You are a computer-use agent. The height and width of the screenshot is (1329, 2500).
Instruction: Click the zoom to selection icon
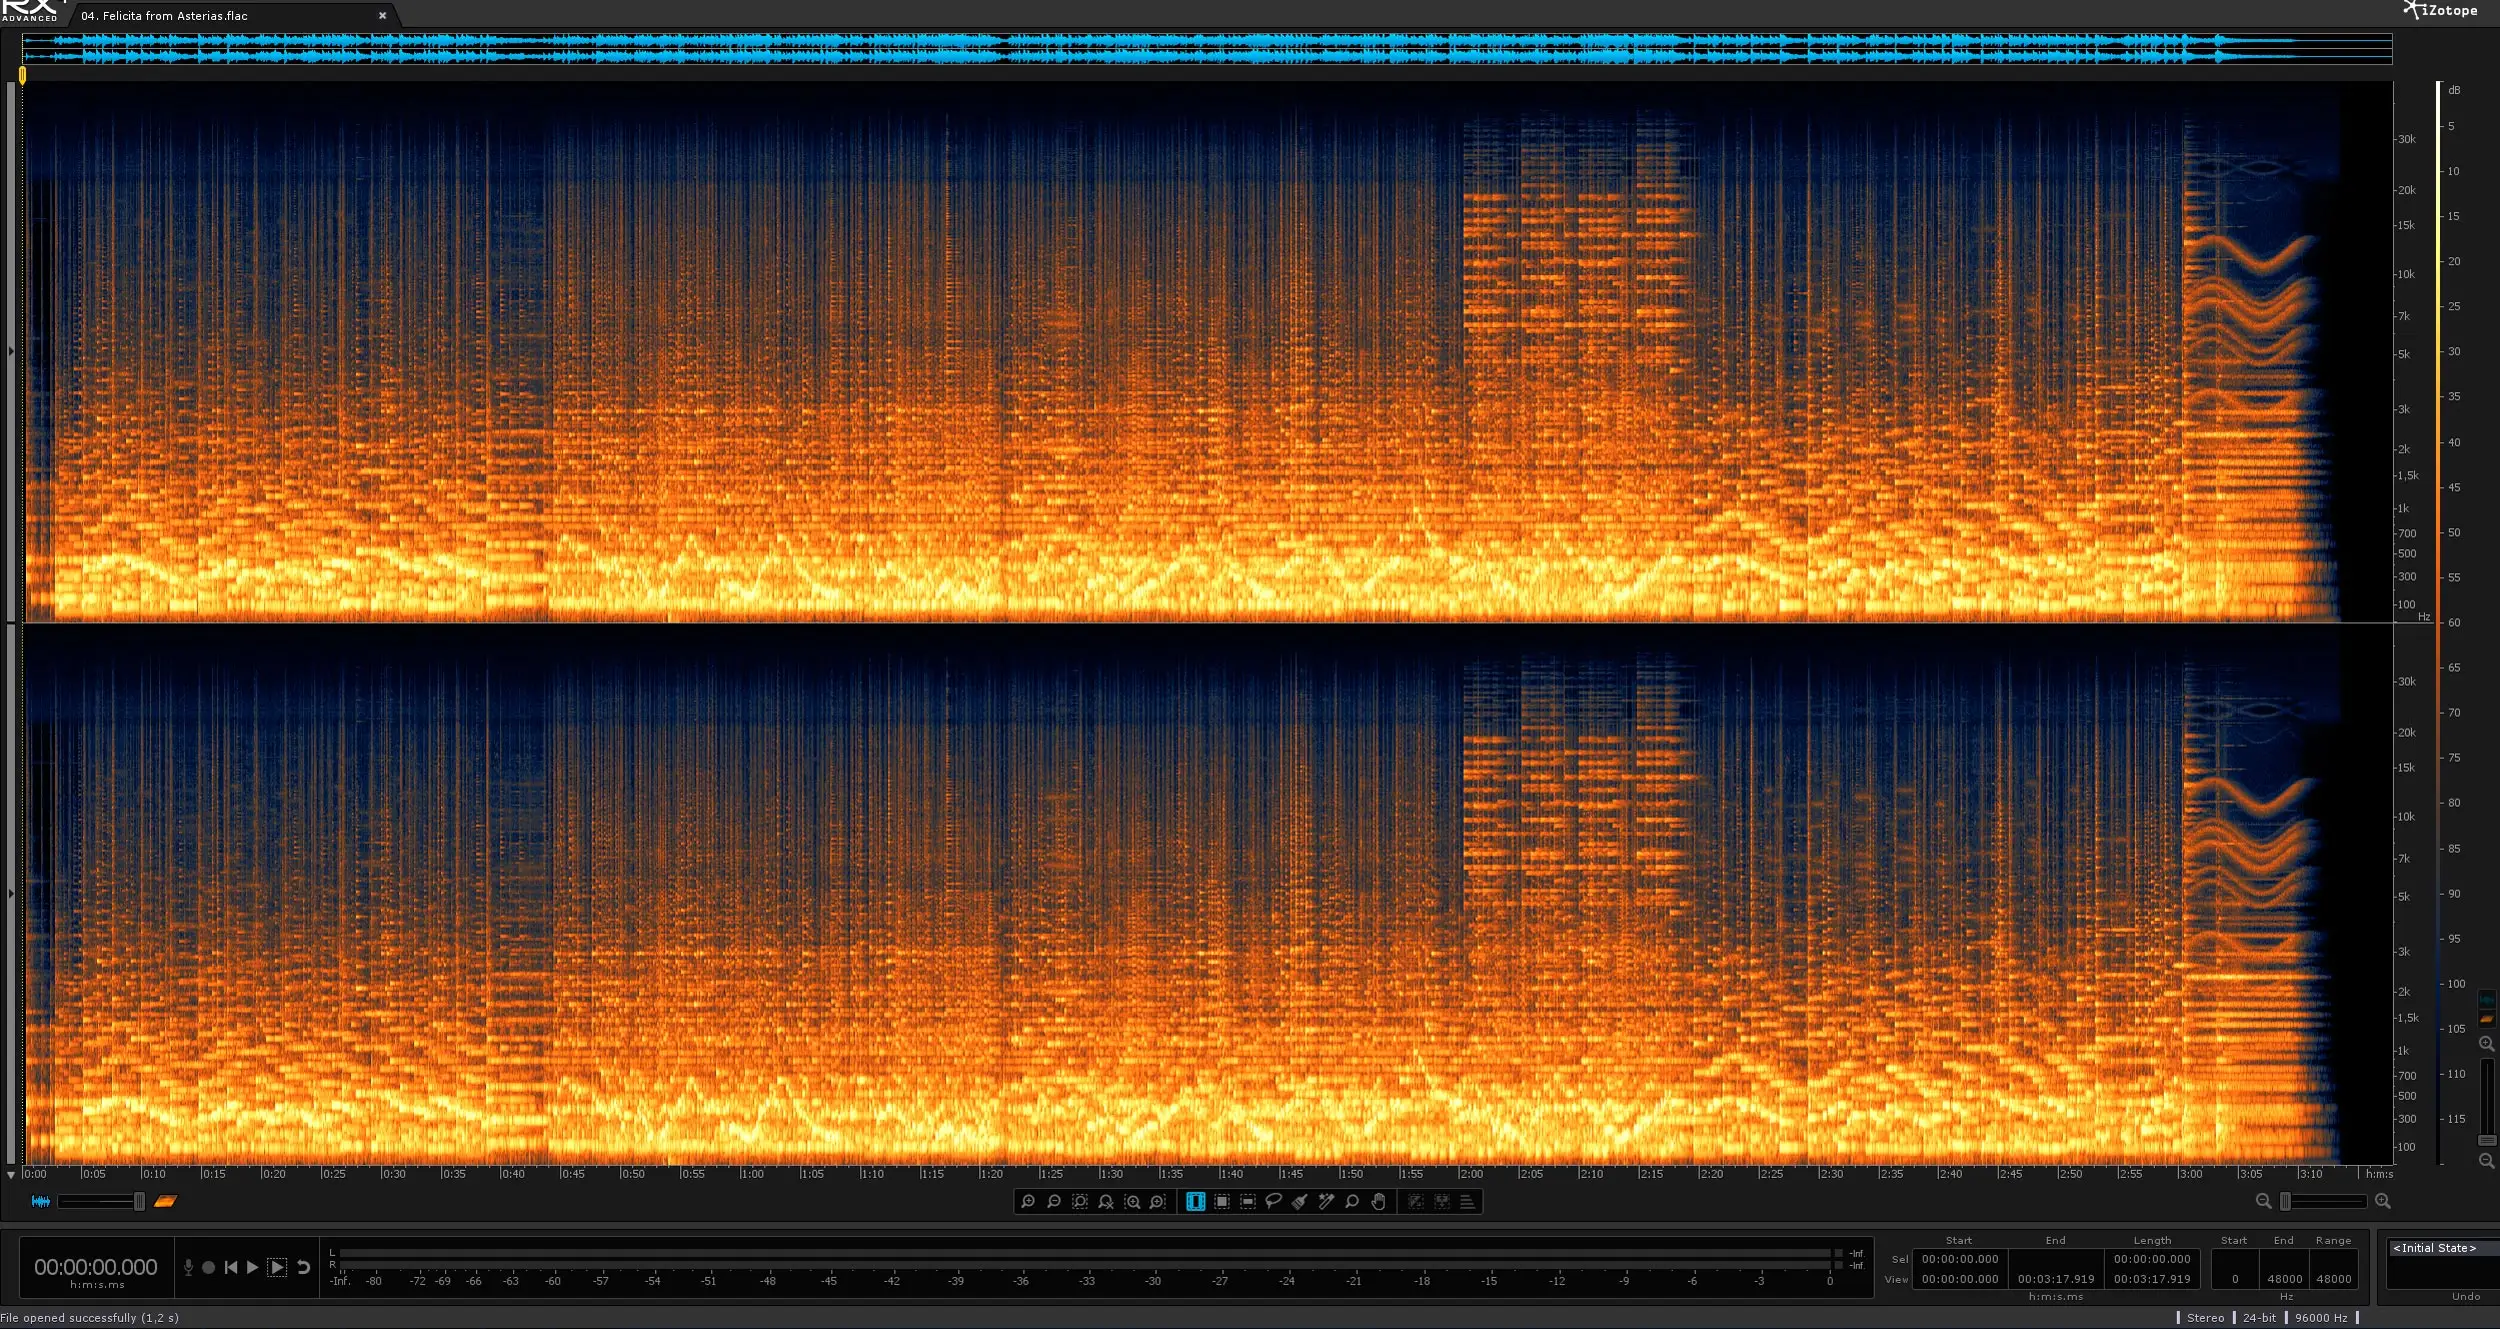click(1080, 1202)
